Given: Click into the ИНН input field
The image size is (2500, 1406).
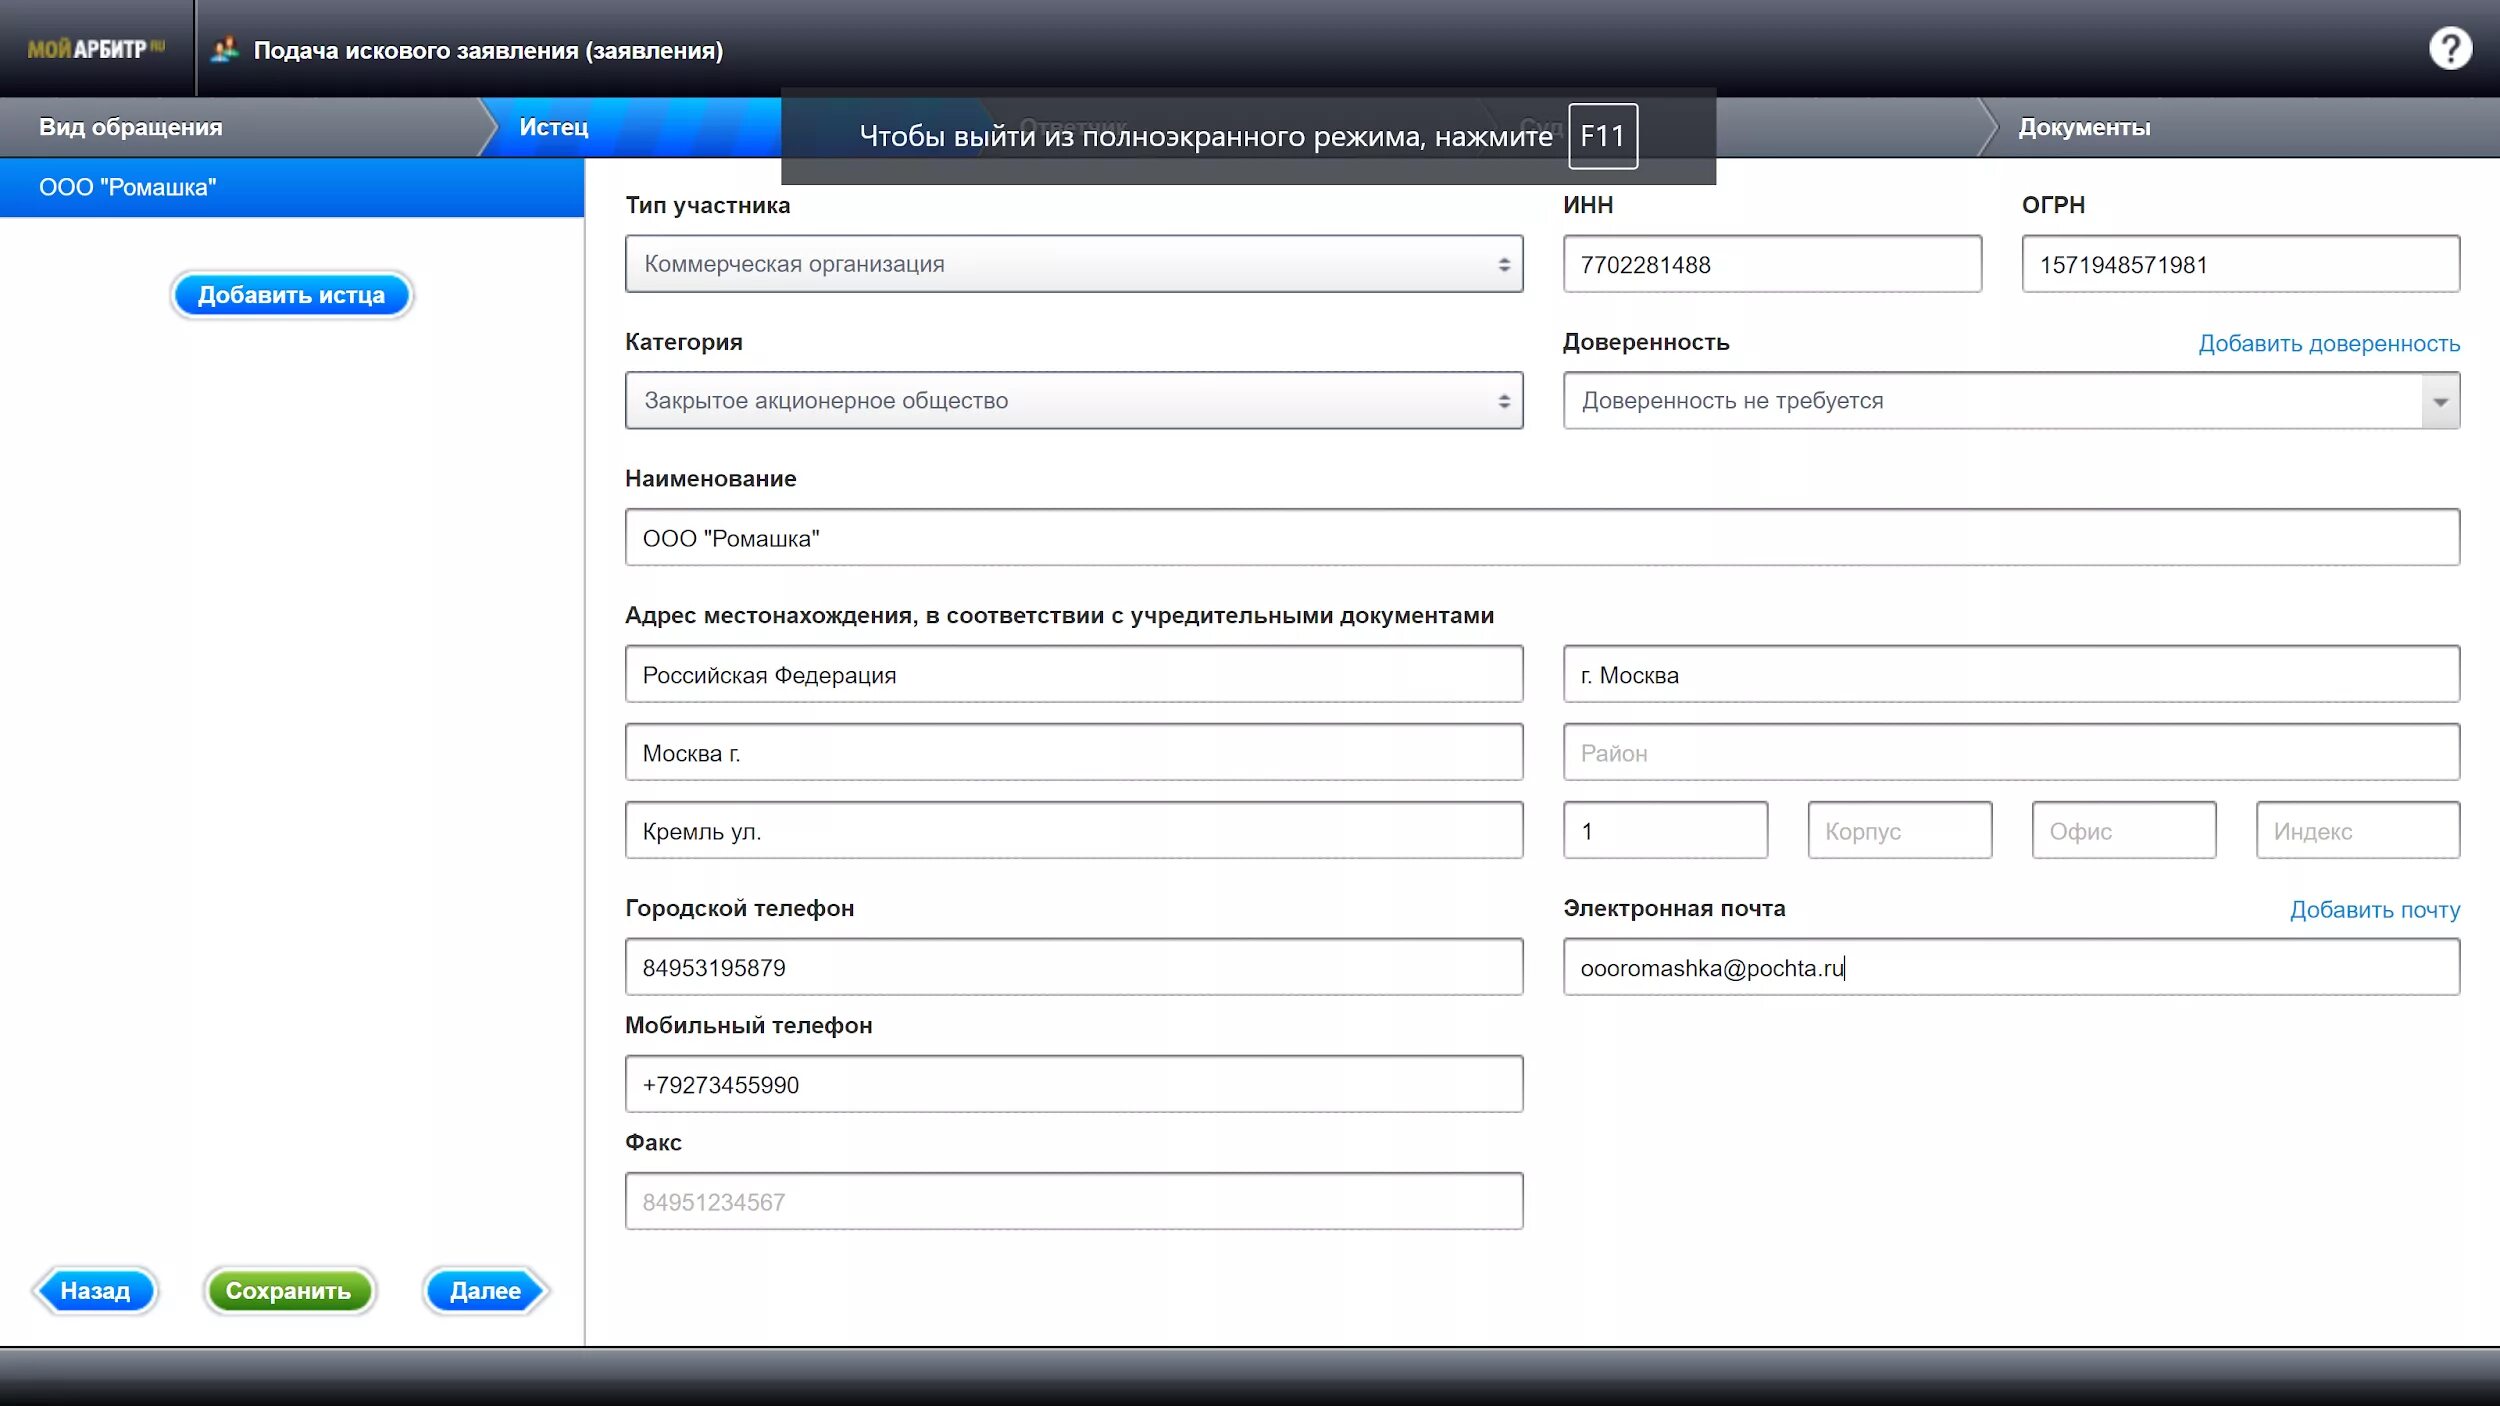Looking at the screenshot, I should (x=1771, y=265).
